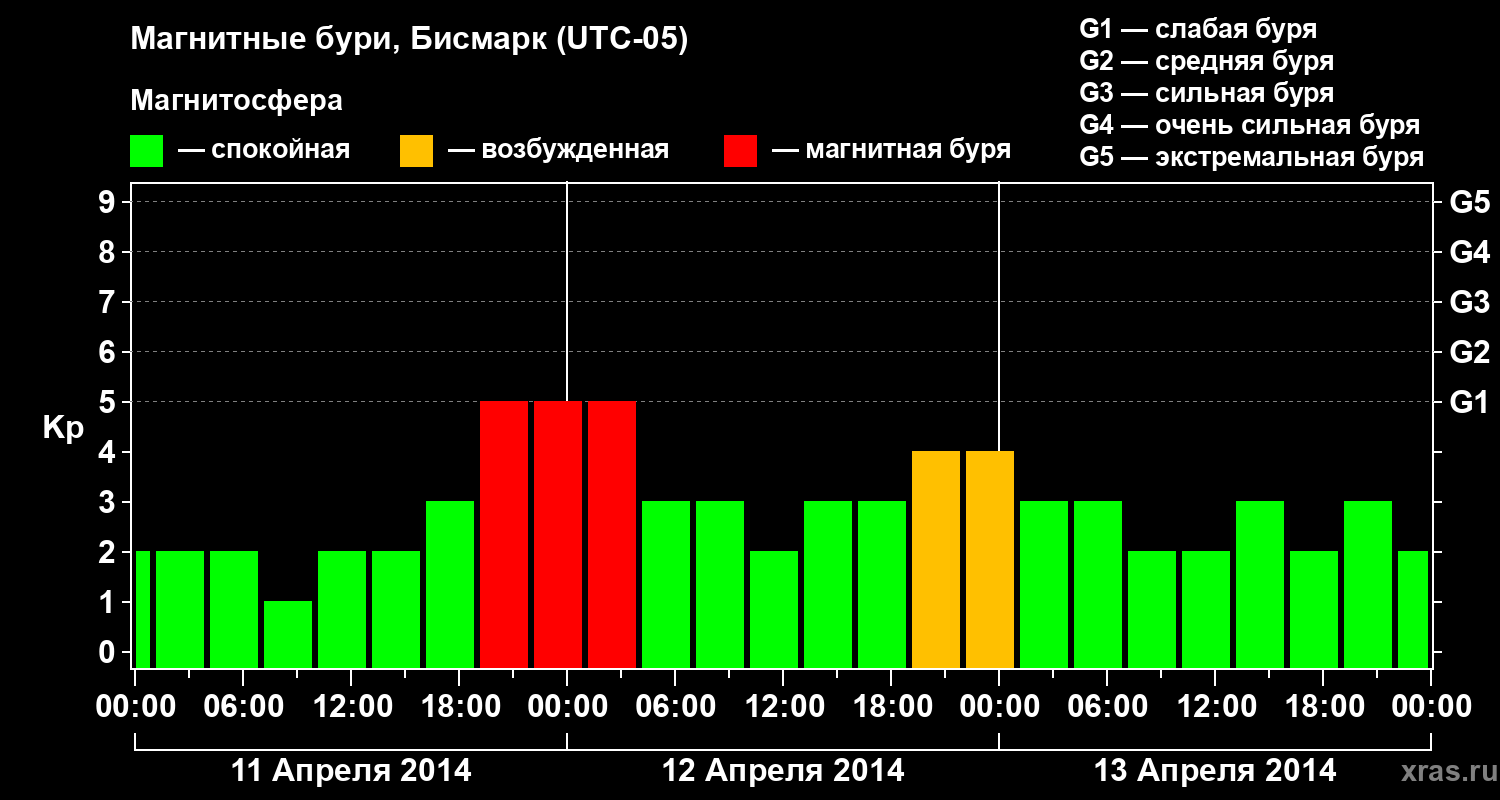Screen dimensions: 1500x800
Task: Click the line 'G3 — сильная буря'
Action: tap(1207, 93)
